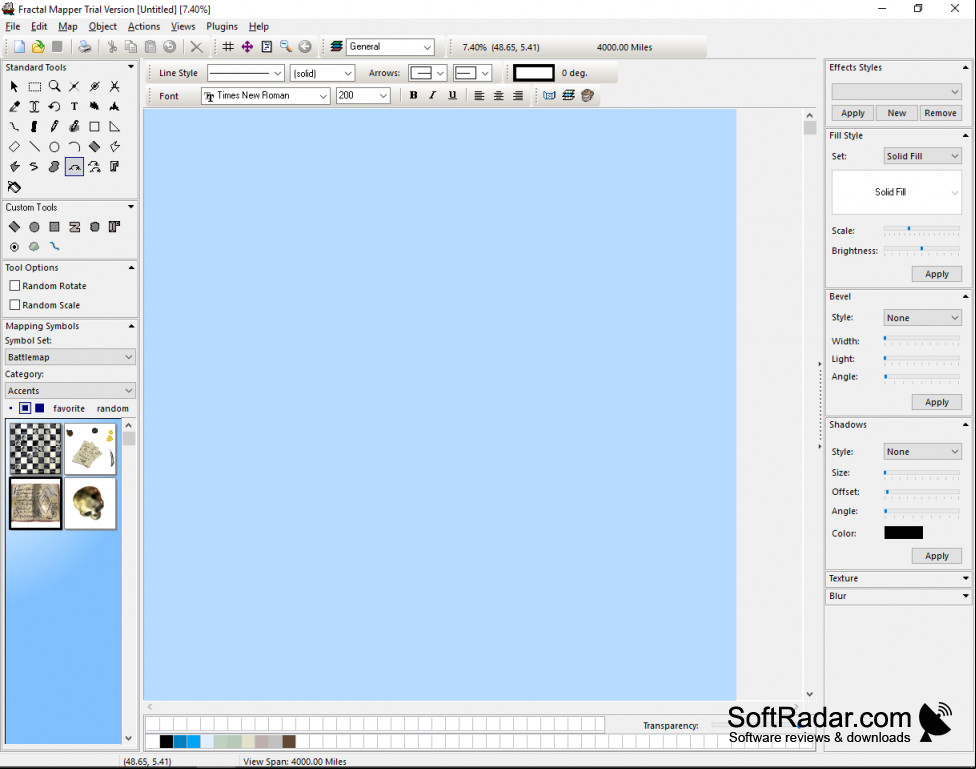Open the Symbol Set dropdown showing Battlemap
The image size is (976, 769).
(70, 357)
